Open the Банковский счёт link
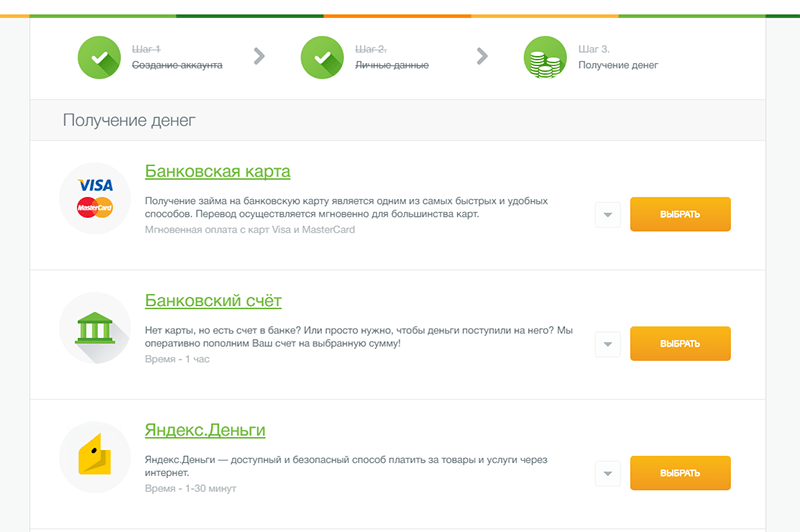 click(x=213, y=301)
